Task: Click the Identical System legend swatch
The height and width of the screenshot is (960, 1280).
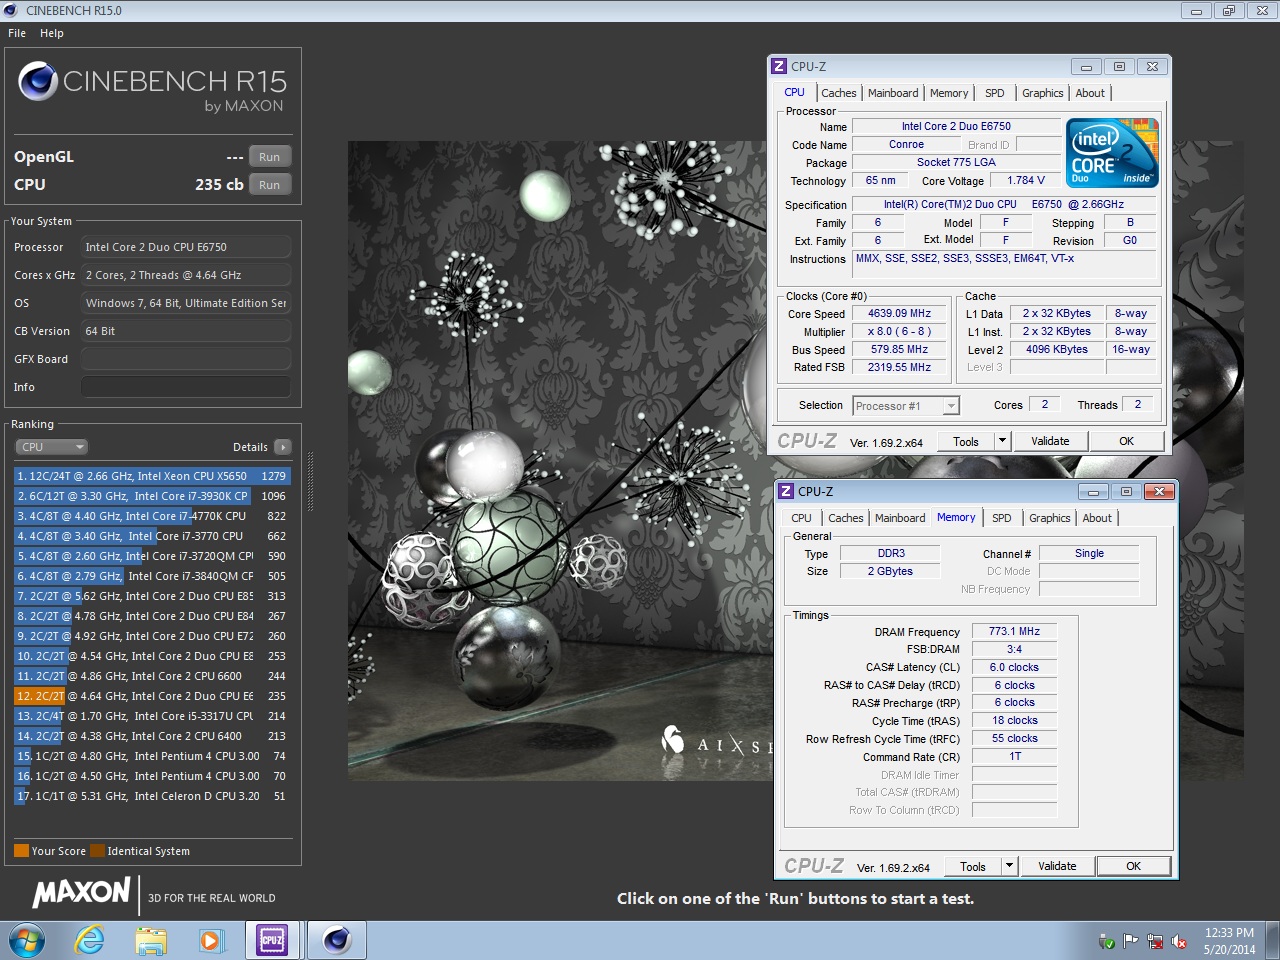Action: (x=97, y=851)
